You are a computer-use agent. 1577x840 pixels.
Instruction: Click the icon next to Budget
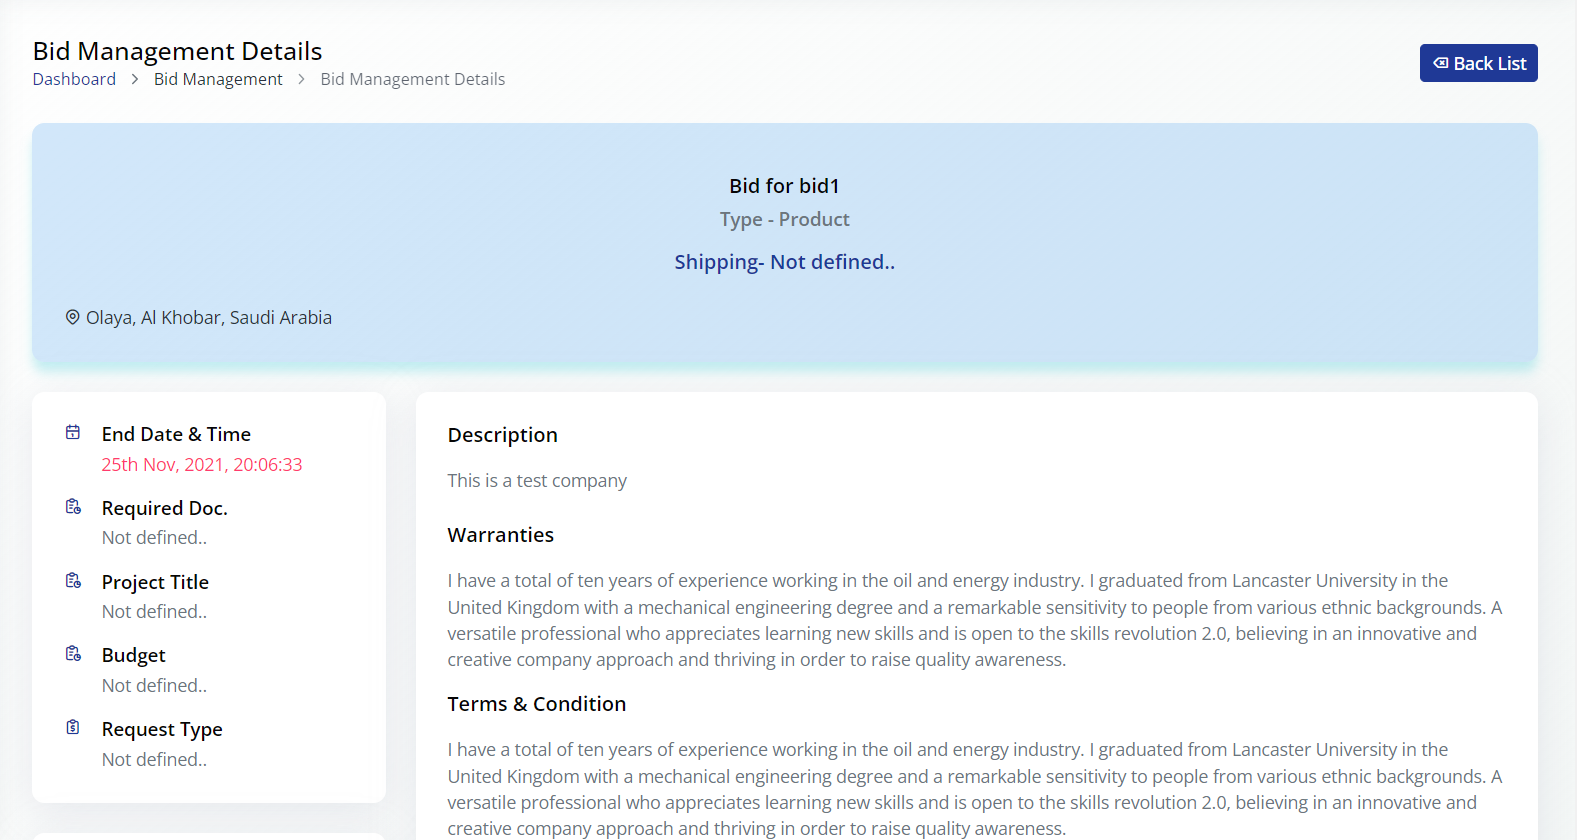pyautogui.click(x=73, y=654)
